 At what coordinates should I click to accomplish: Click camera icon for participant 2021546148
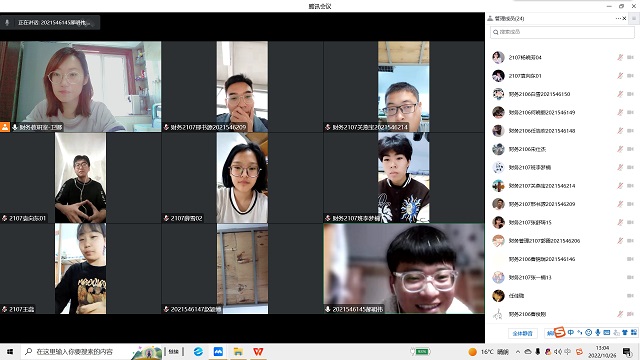click(x=630, y=131)
